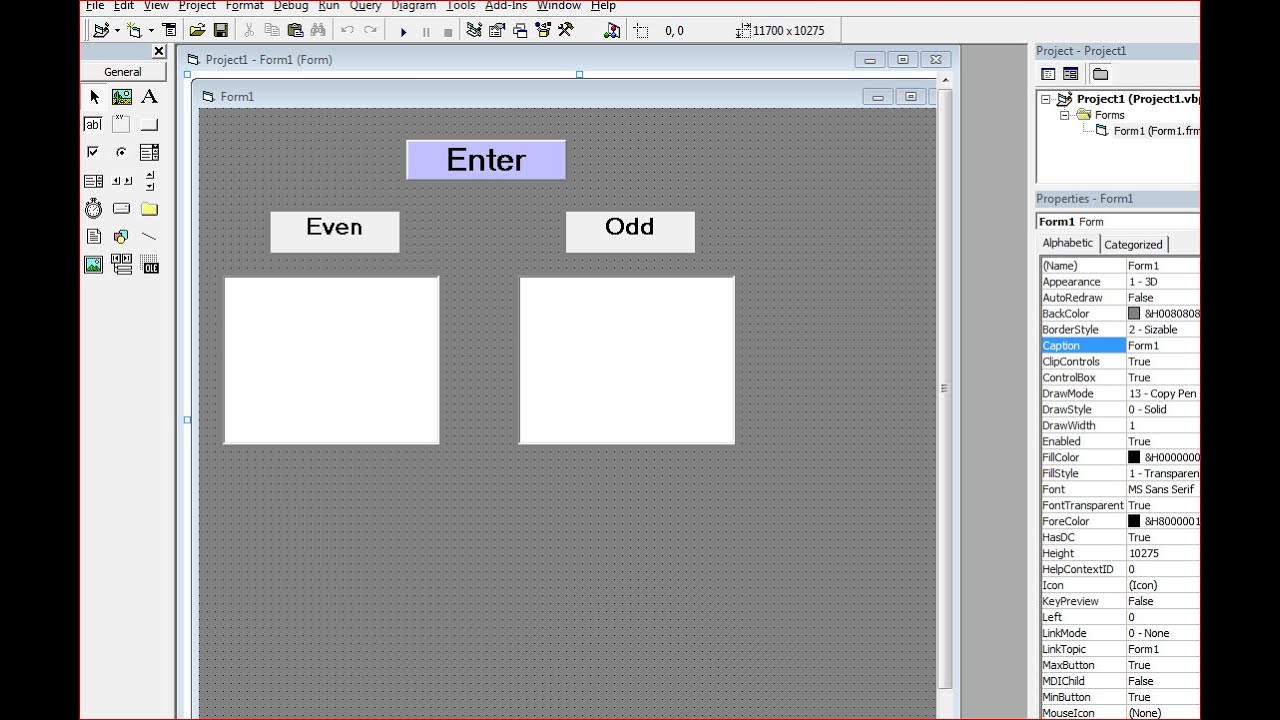Select the PictureBox control tool
Image resolution: width=1280 pixels, height=720 pixels.
(122, 97)
